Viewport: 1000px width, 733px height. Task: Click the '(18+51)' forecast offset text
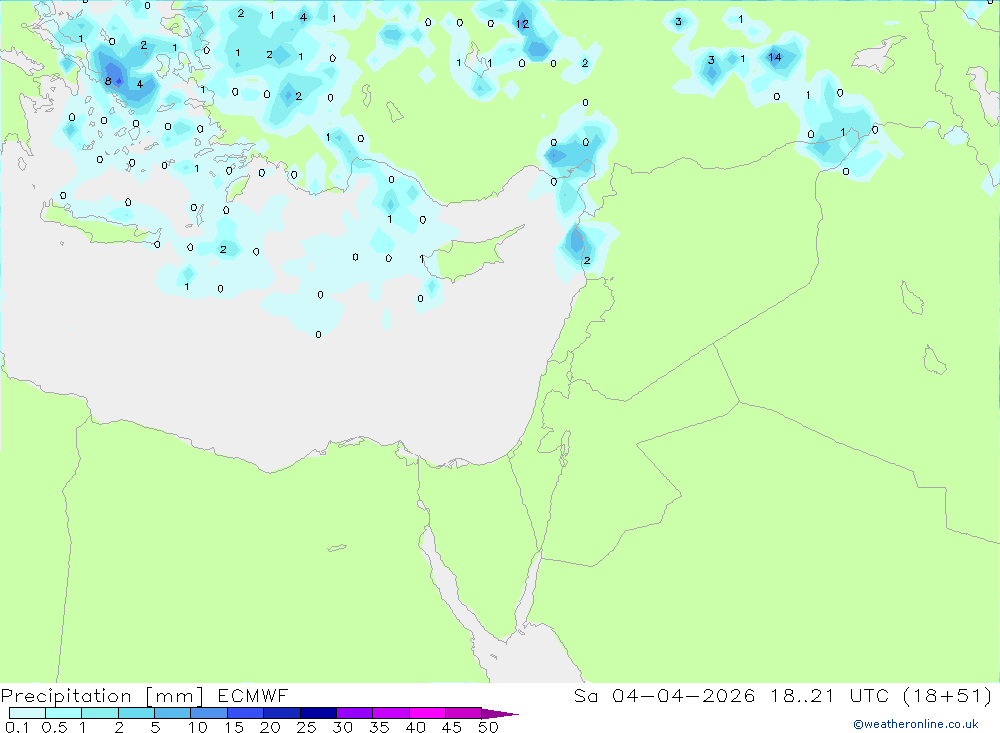(x=948, y=696)
